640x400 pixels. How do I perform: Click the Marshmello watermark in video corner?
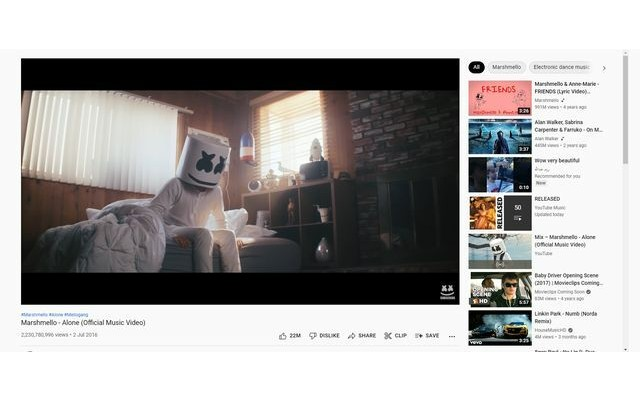coord(446,291)
